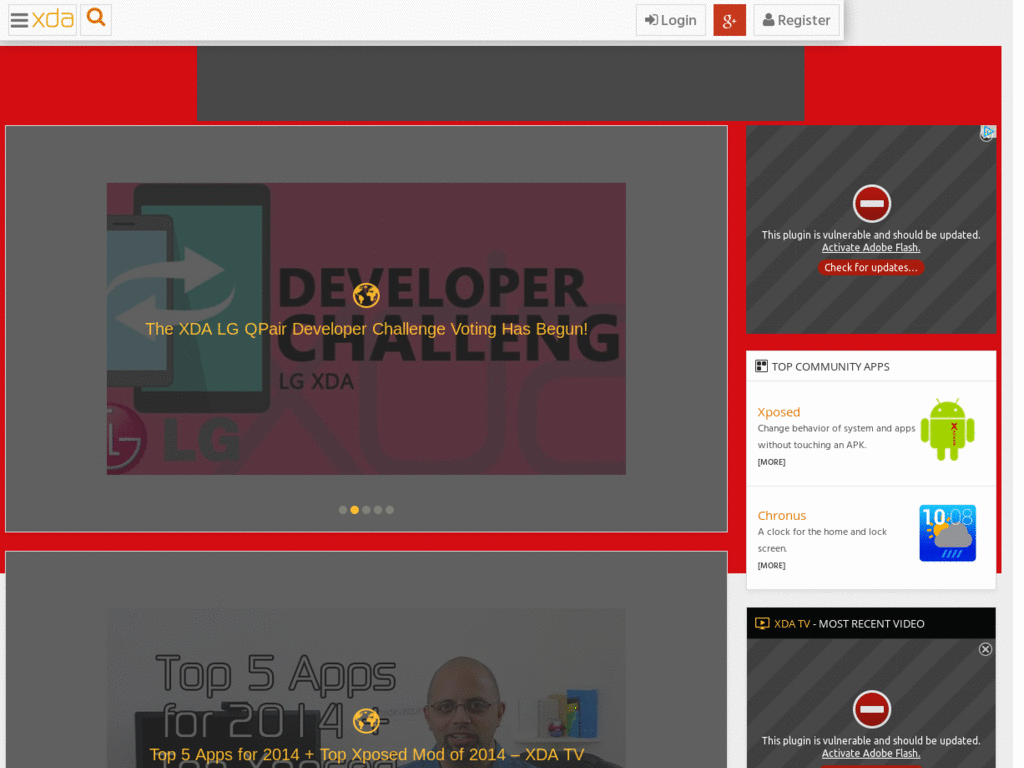Click the blocked plugin icon in XDA TV video

(871, 709)
